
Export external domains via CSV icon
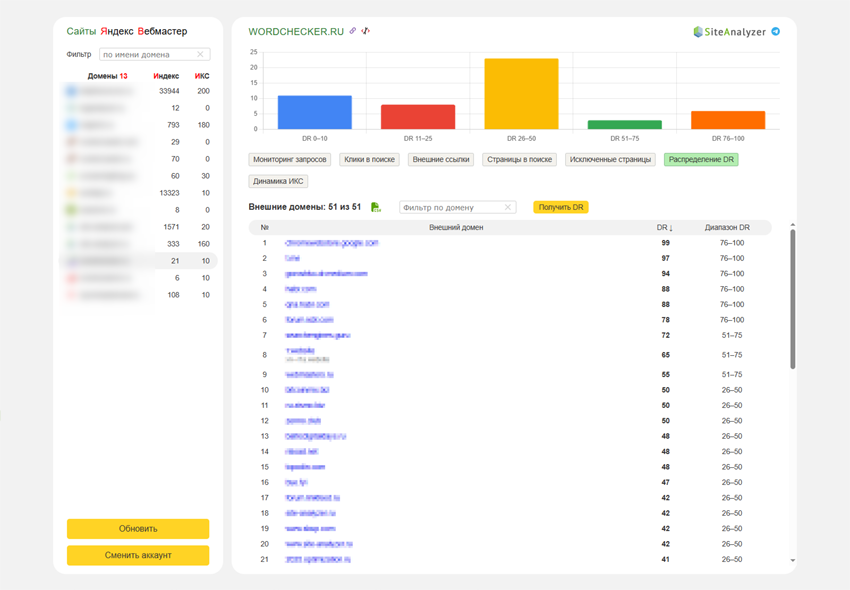click(376, 207)
